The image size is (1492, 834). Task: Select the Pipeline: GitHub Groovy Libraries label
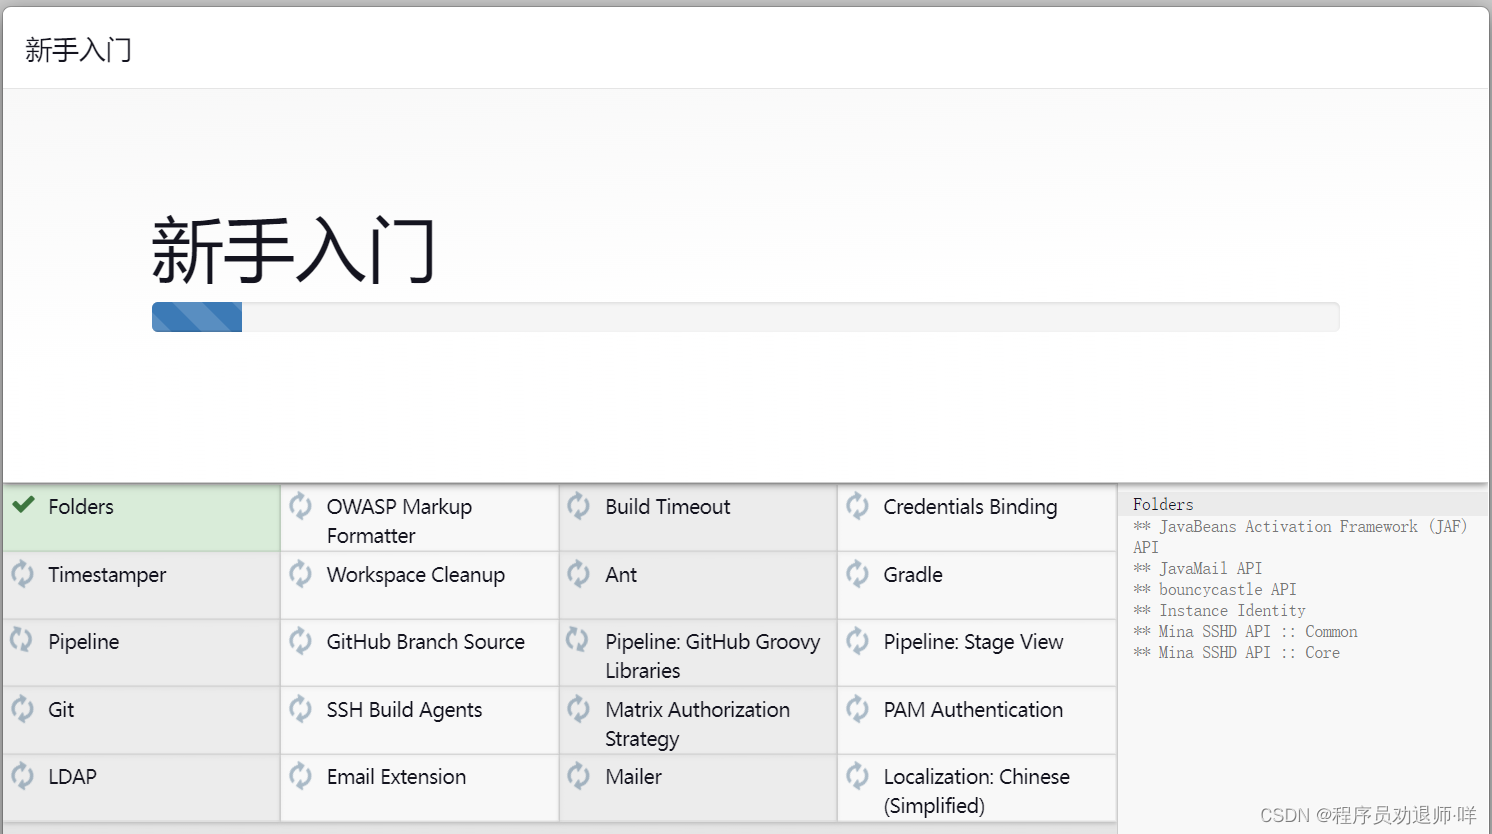pos(713,656)
